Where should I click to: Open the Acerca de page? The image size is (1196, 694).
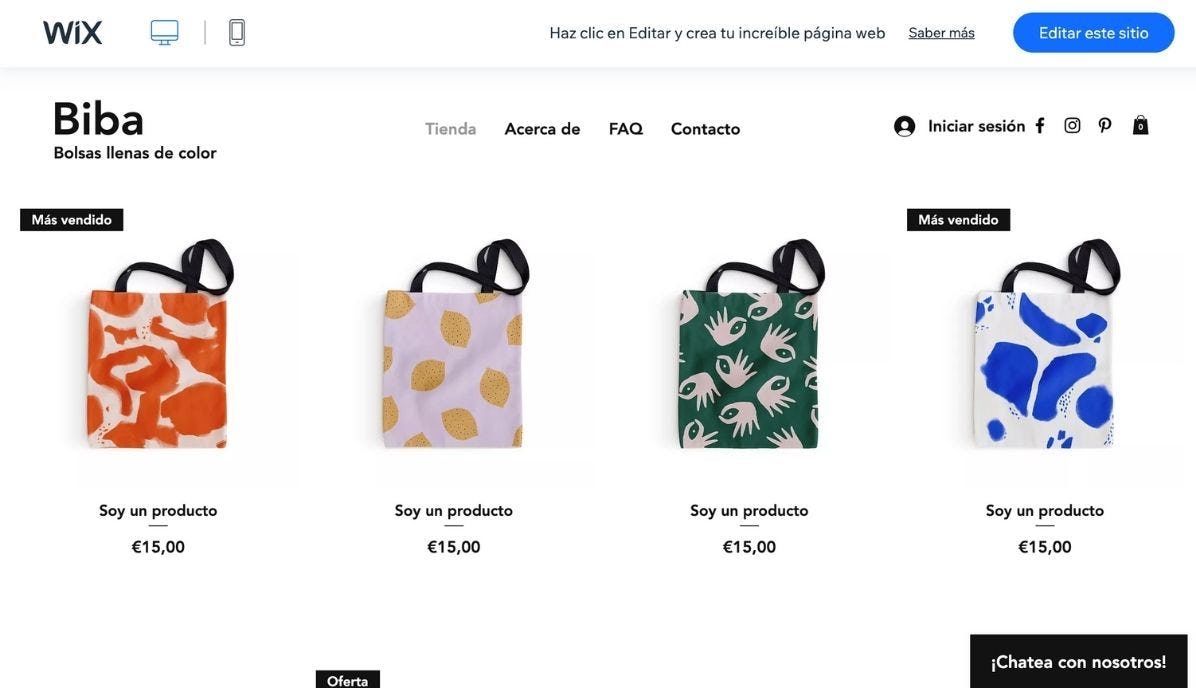click(x=542, y=129)
